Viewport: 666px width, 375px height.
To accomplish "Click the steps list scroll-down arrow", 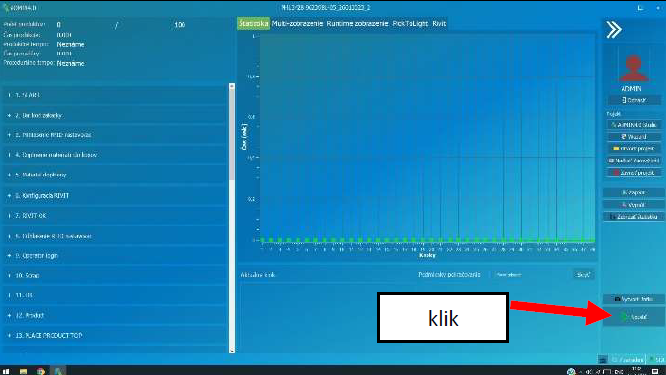I will coord(231,350).
